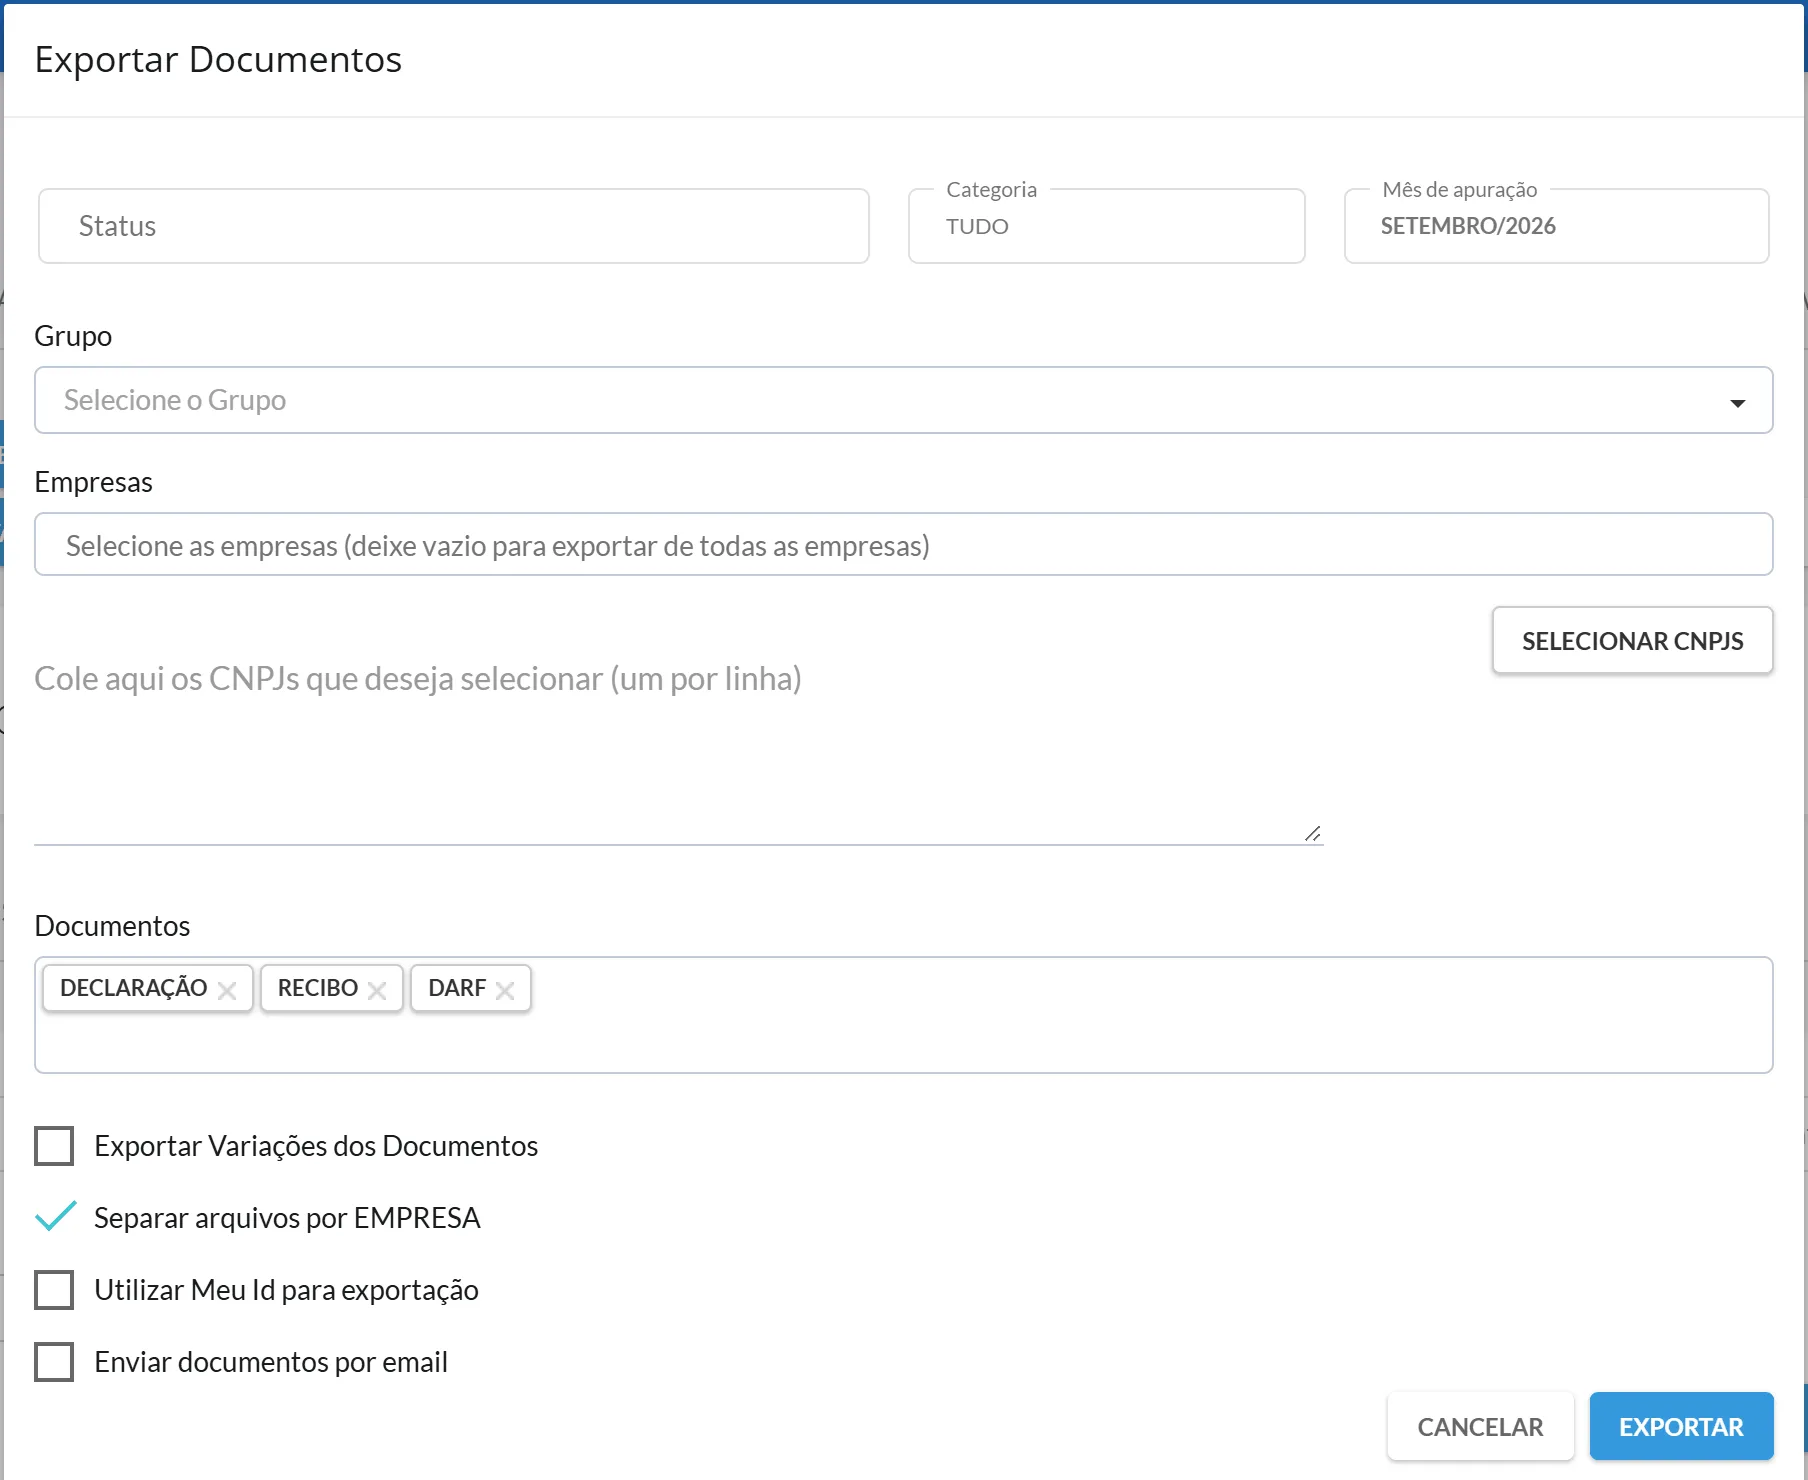
Task: Enable Utilizar Meu Id para exportação
Action: [x=54, y=1290]
